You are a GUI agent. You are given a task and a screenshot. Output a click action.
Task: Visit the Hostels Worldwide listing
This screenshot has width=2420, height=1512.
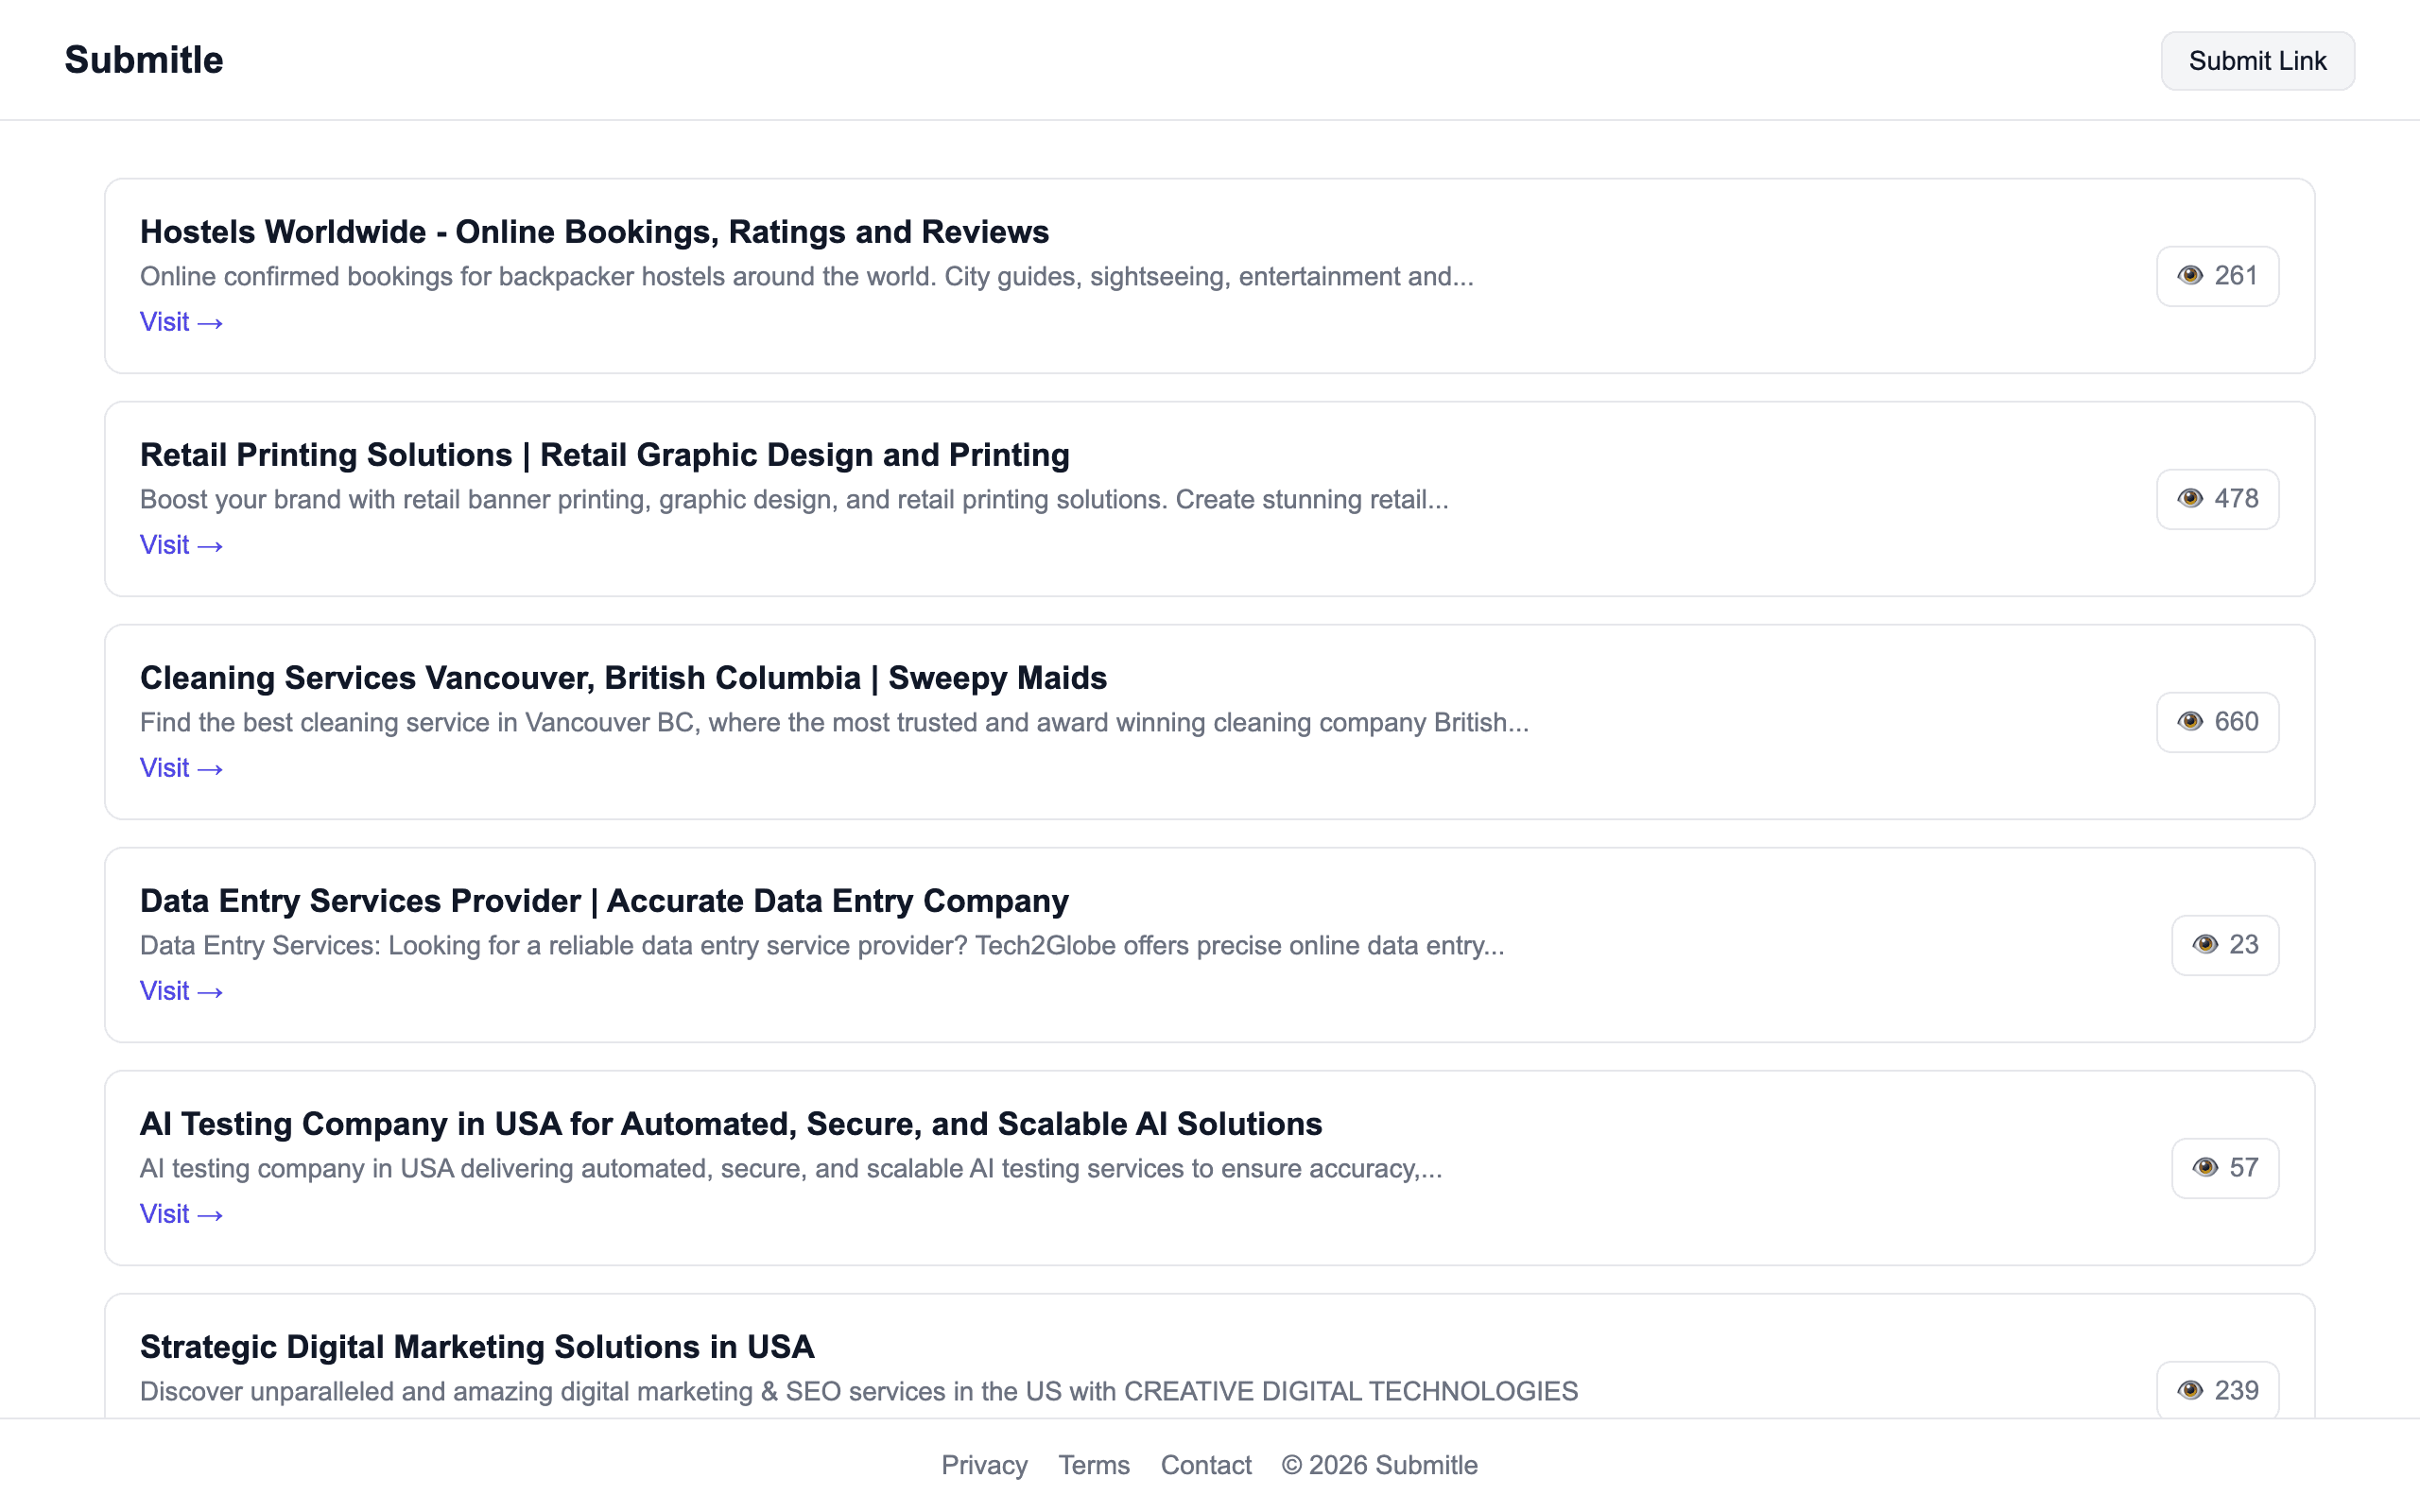point(181,321)
